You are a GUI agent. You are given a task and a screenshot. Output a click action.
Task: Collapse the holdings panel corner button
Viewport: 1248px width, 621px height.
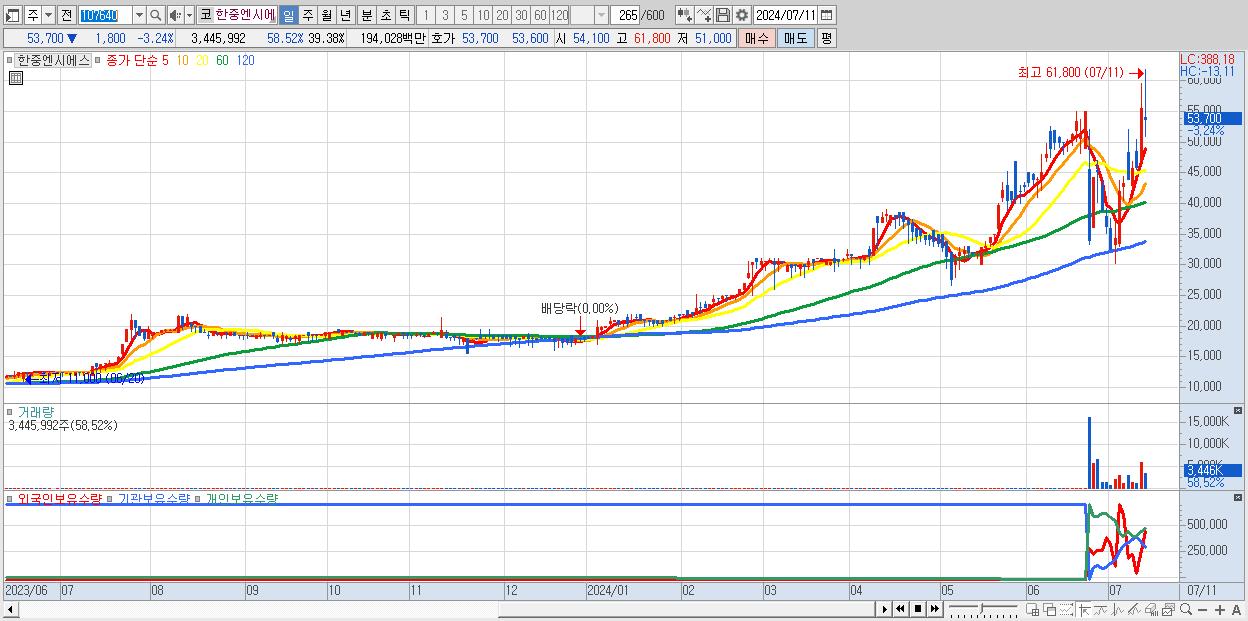click(1238, 499)
